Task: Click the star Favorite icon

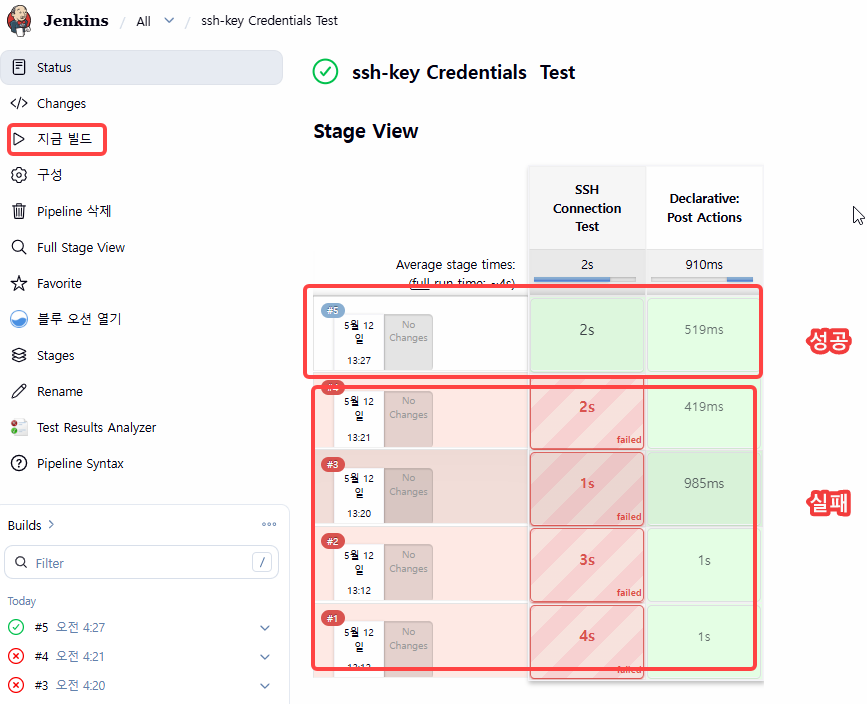Action: [19, 283]
